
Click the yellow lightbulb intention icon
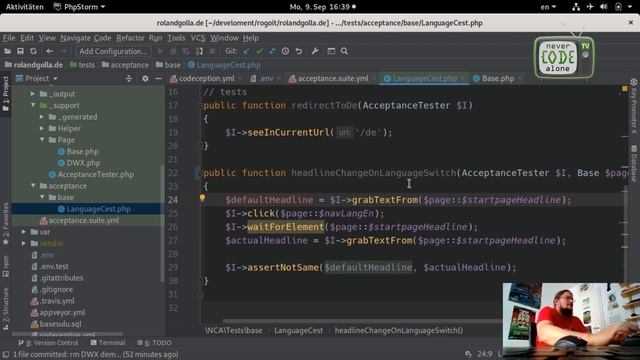tap(202, 198)
